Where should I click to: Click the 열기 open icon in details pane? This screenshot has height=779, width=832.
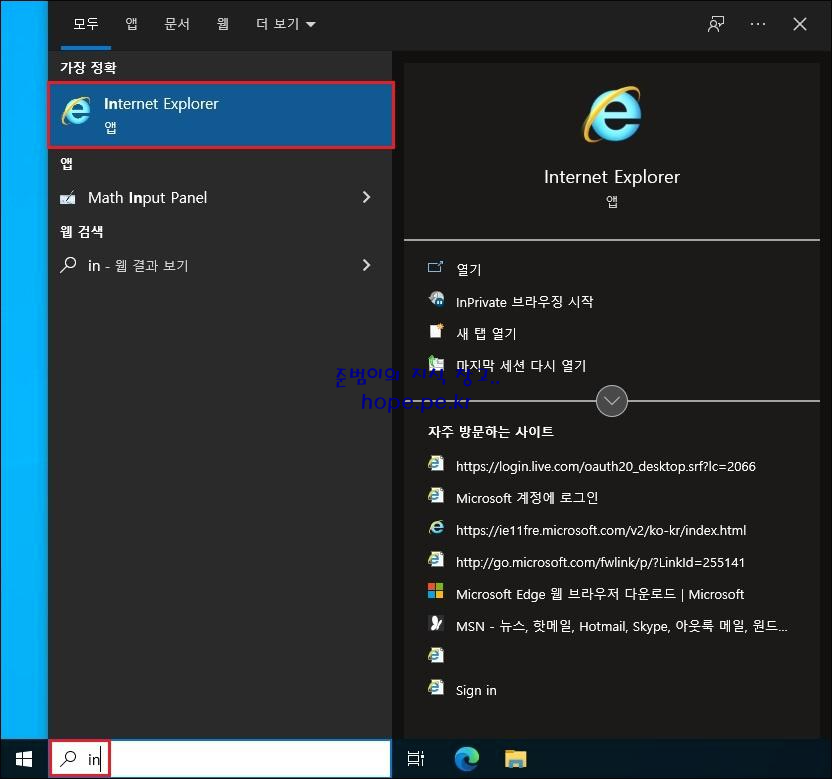coord(436,267)
